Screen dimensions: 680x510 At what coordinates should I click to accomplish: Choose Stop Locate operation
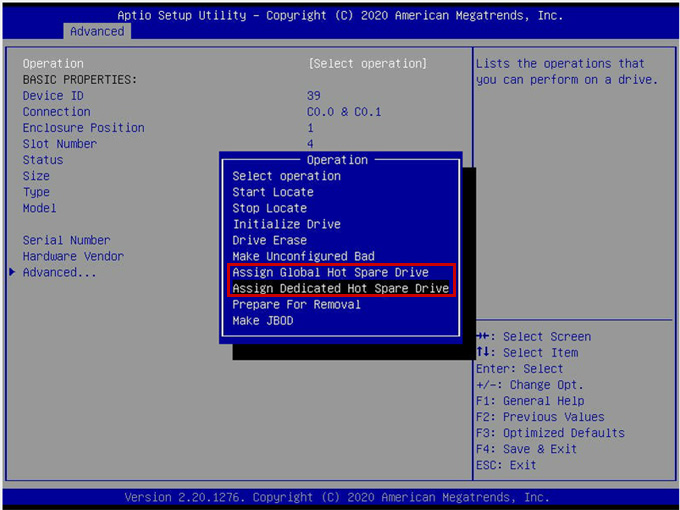point(269,208)
